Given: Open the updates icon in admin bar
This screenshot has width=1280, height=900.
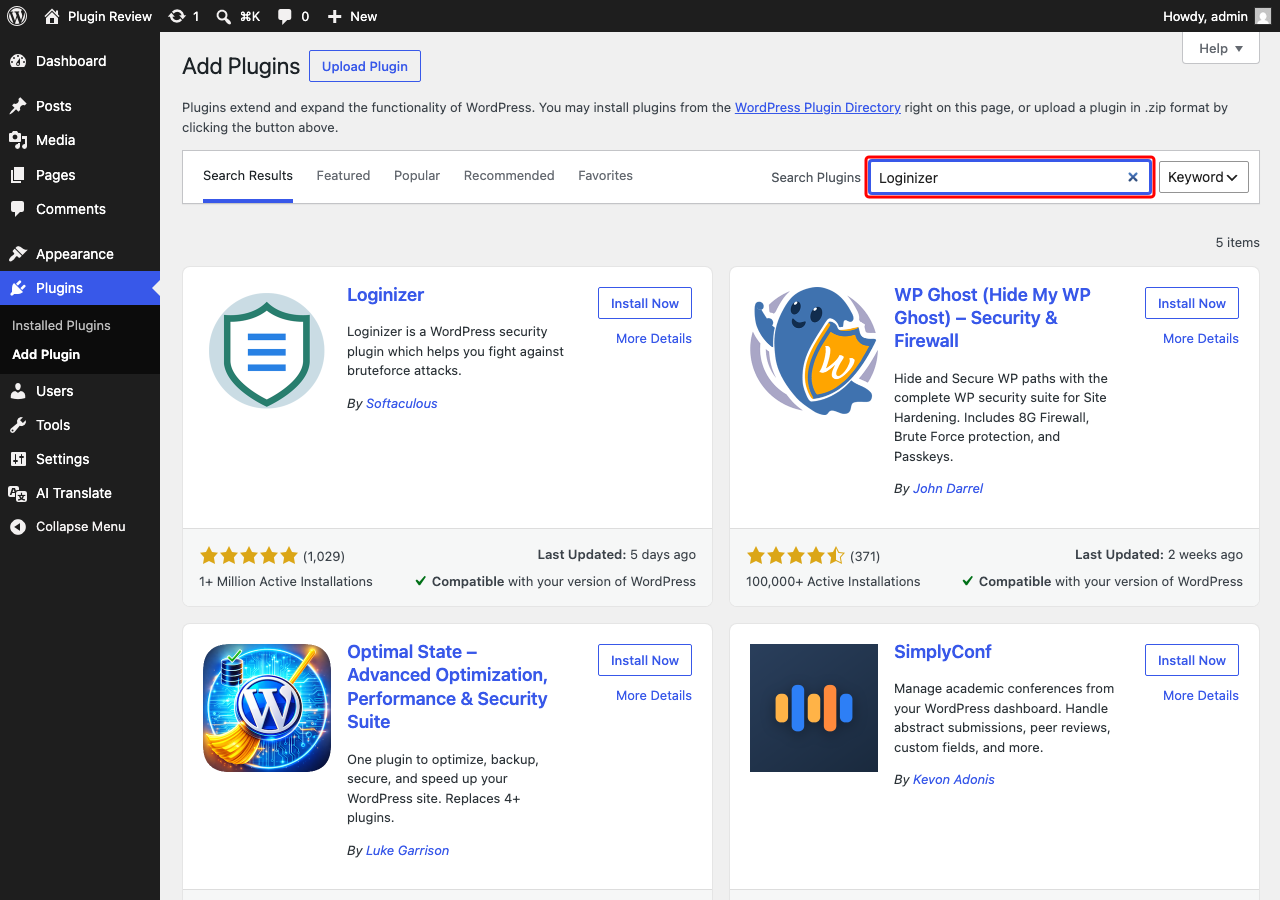Looking at the screenshot, I should [177, 16].
